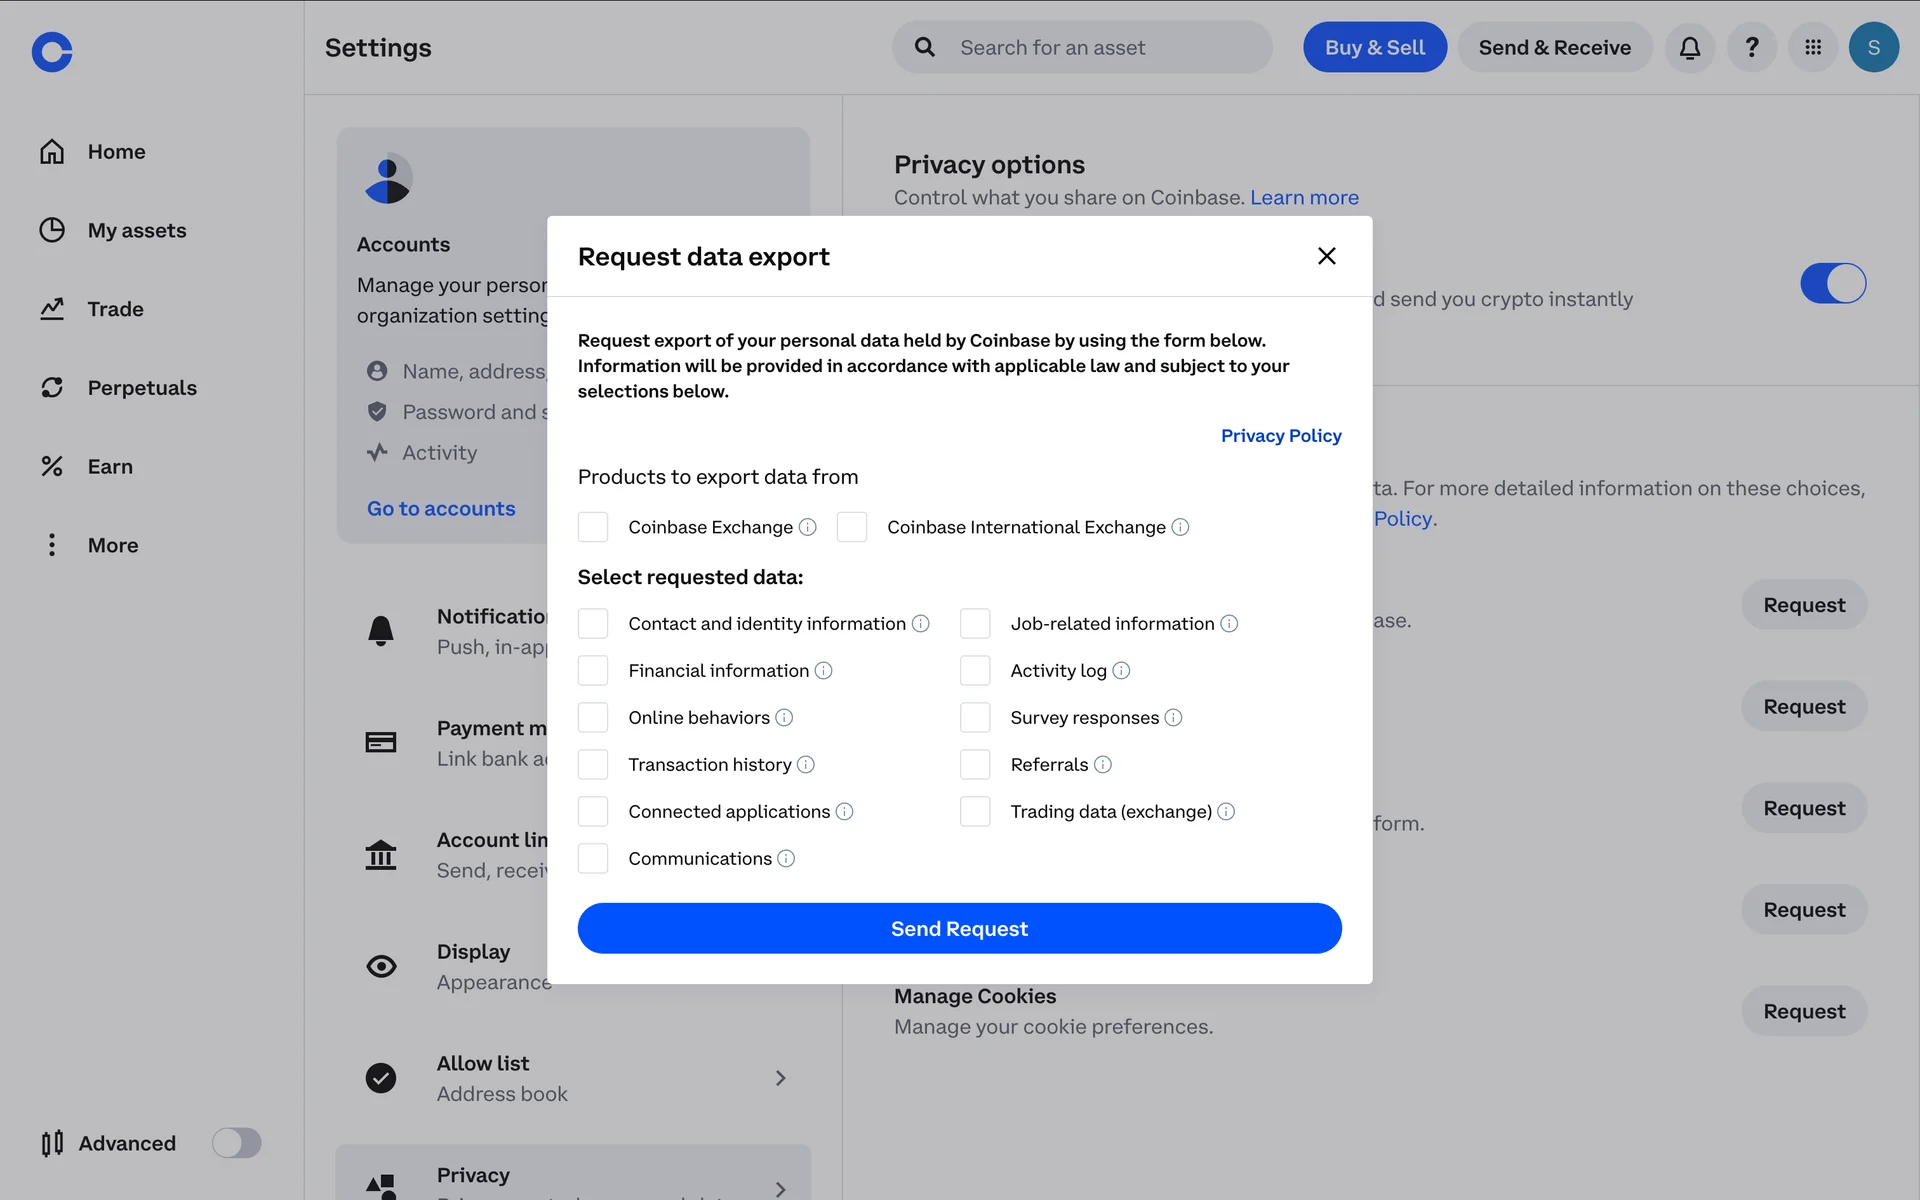
Task: Click the Coinbase logo icon
Action: coord(52,52)
